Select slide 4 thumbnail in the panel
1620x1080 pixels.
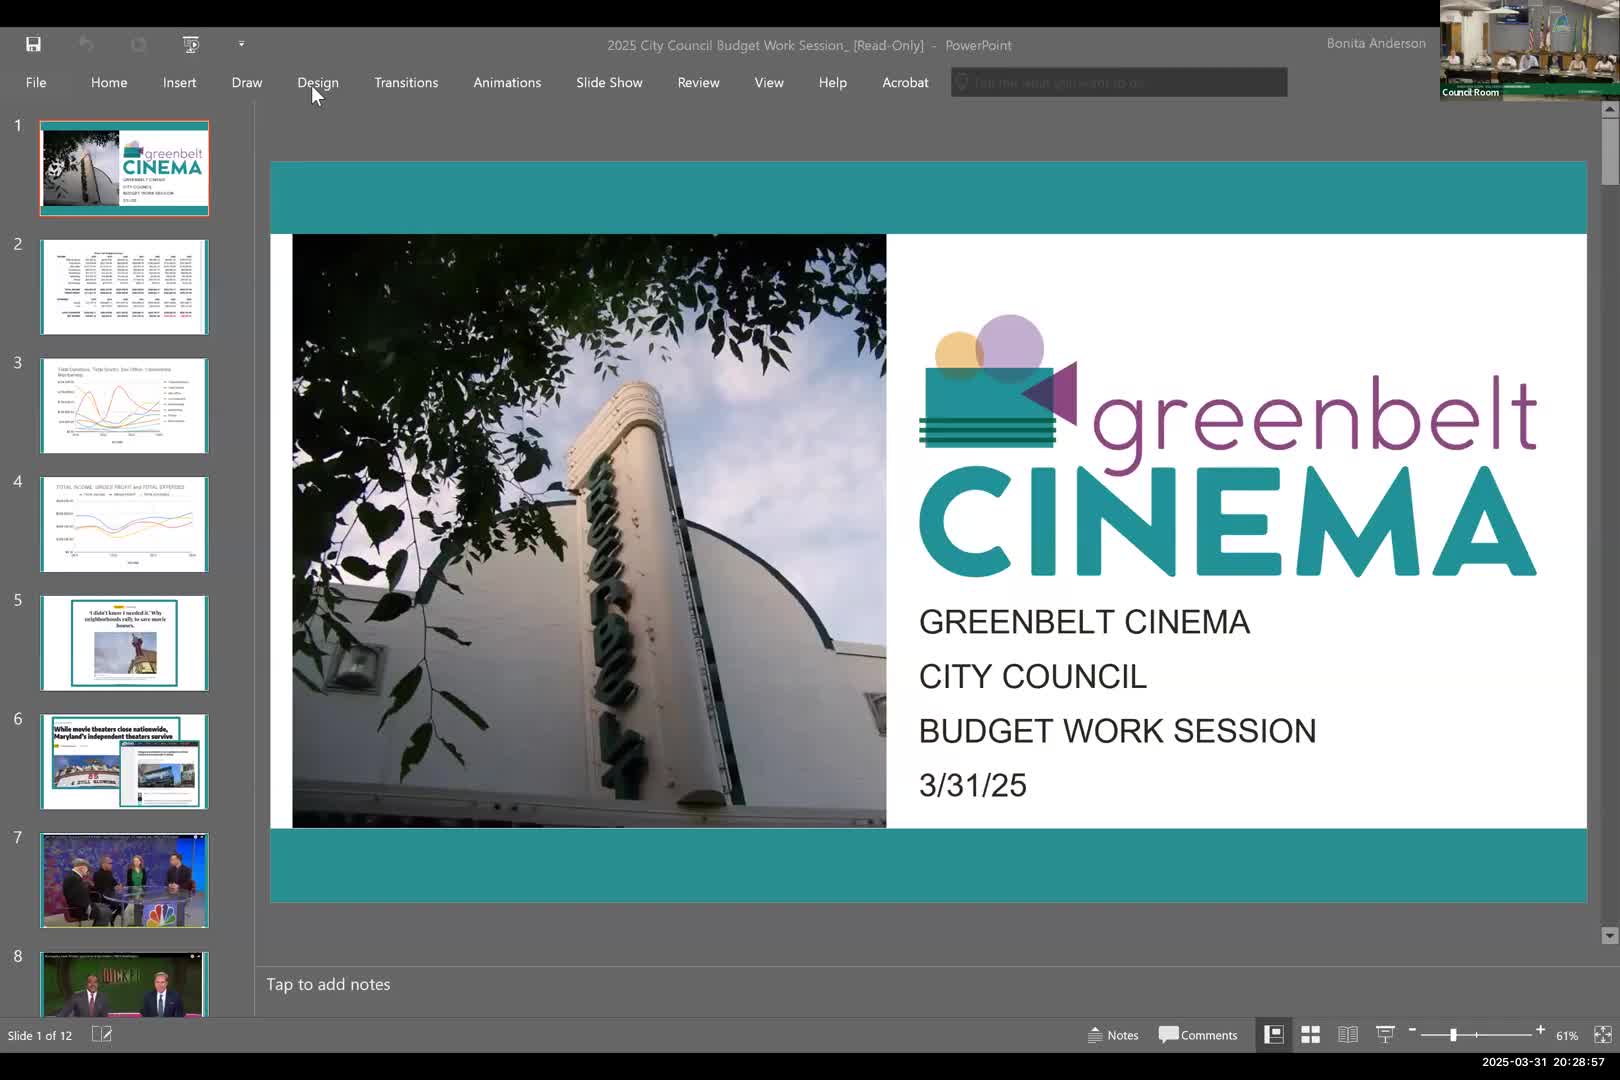tap(124, 524)
